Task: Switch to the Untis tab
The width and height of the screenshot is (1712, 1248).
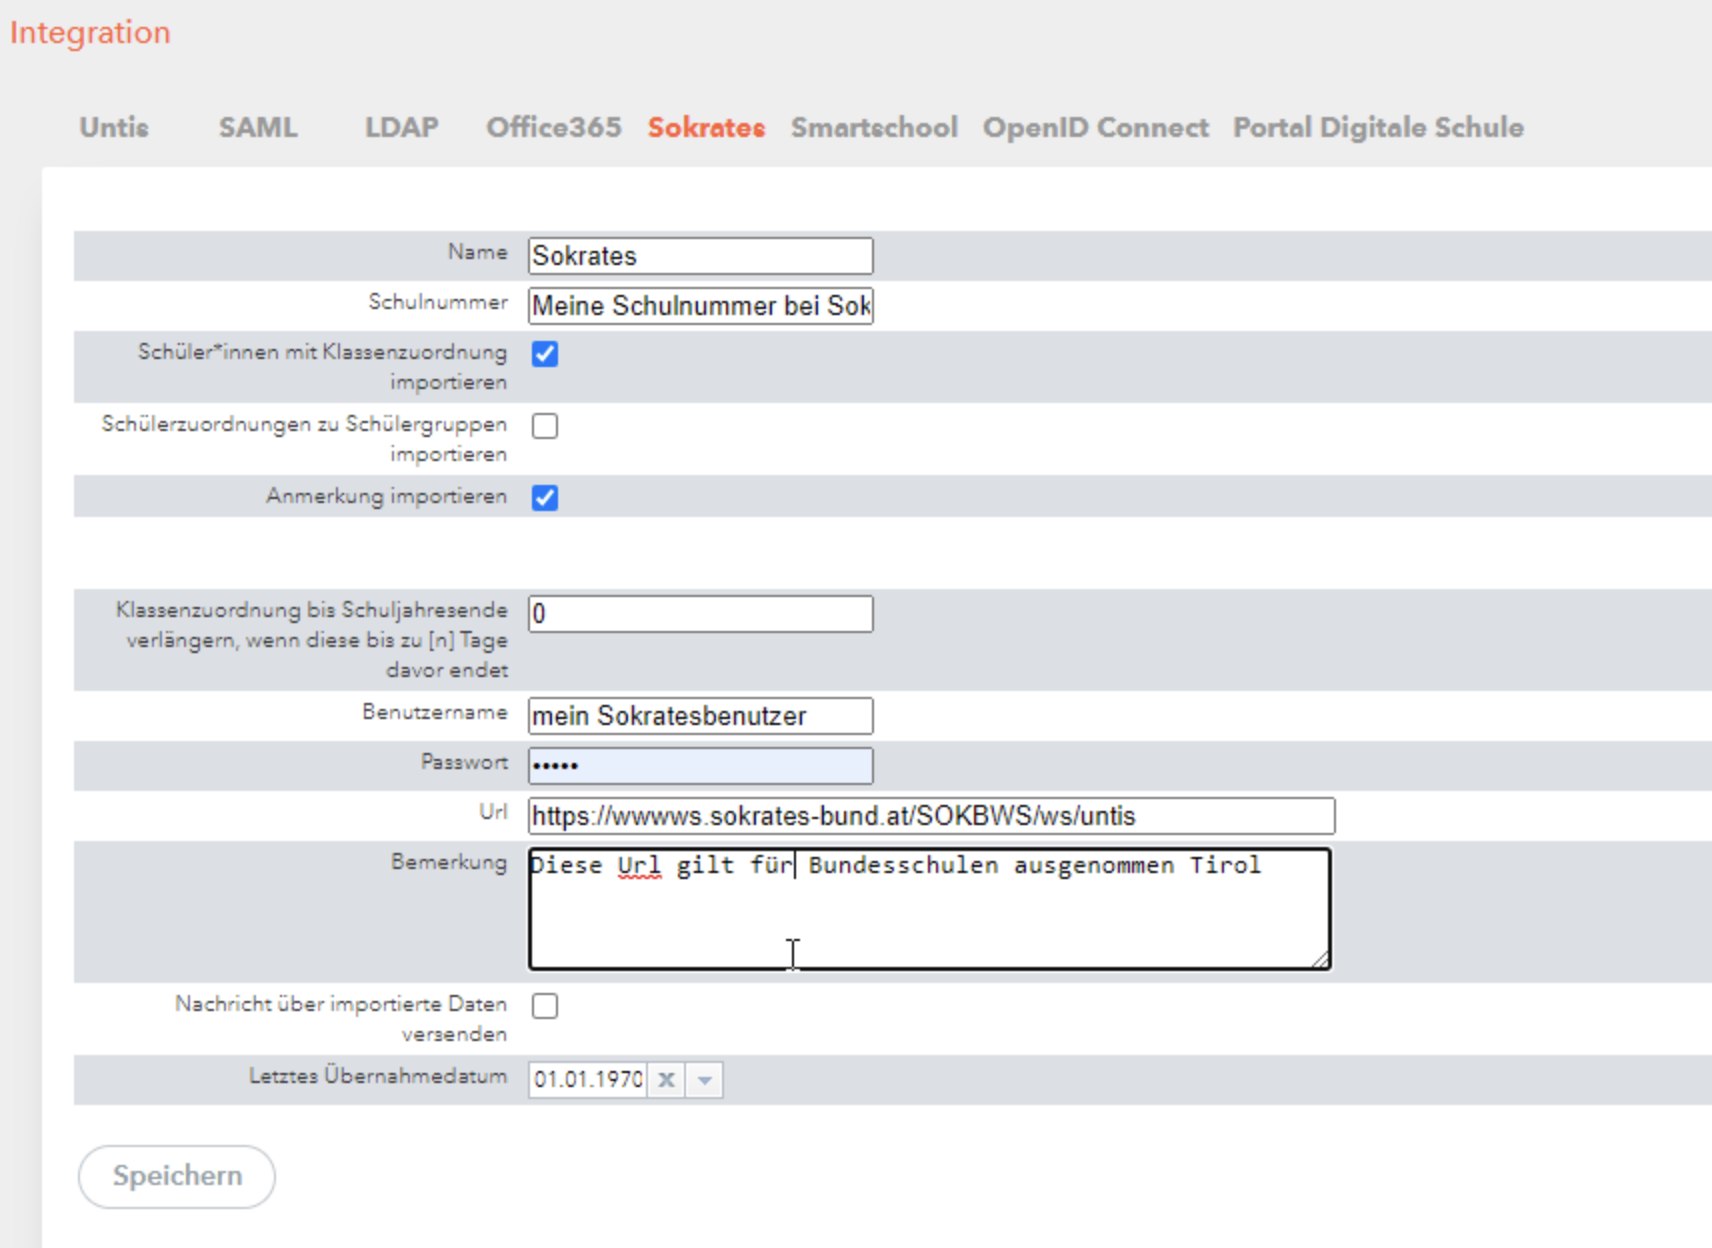Action: click(114, 128)
